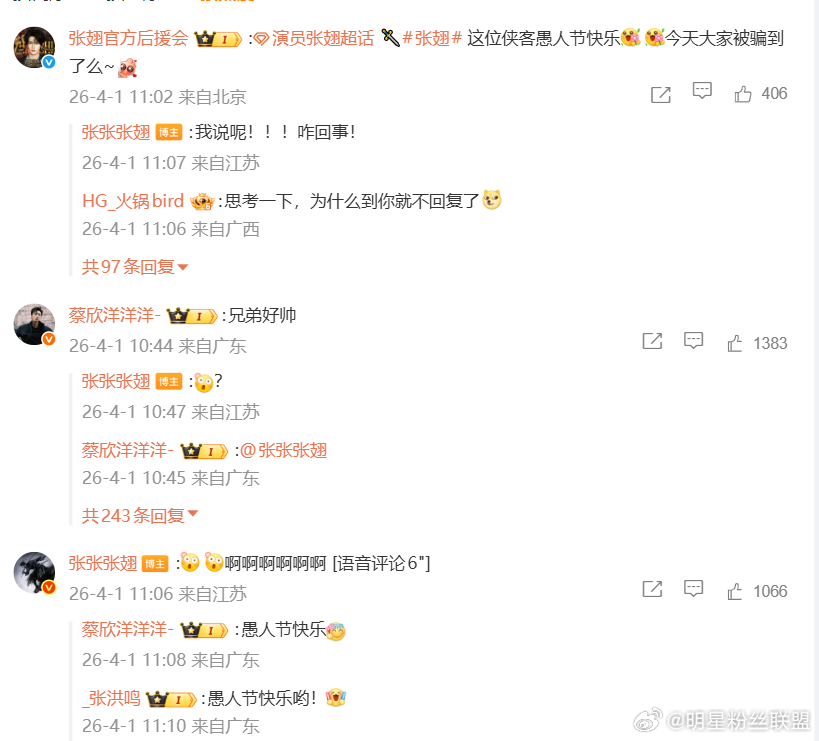Play the 语音评论 6" voice comment
This screenshot has height=741, width=819.
[x=381, y=563]
